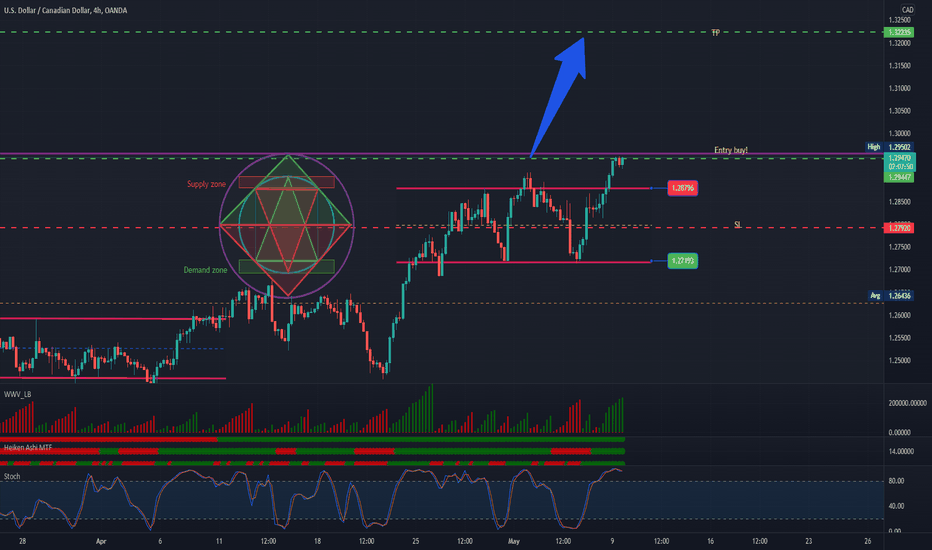Select the red 1.28796 range label
The width and height of the screenshot is (932, 550).
click(682, 188)
